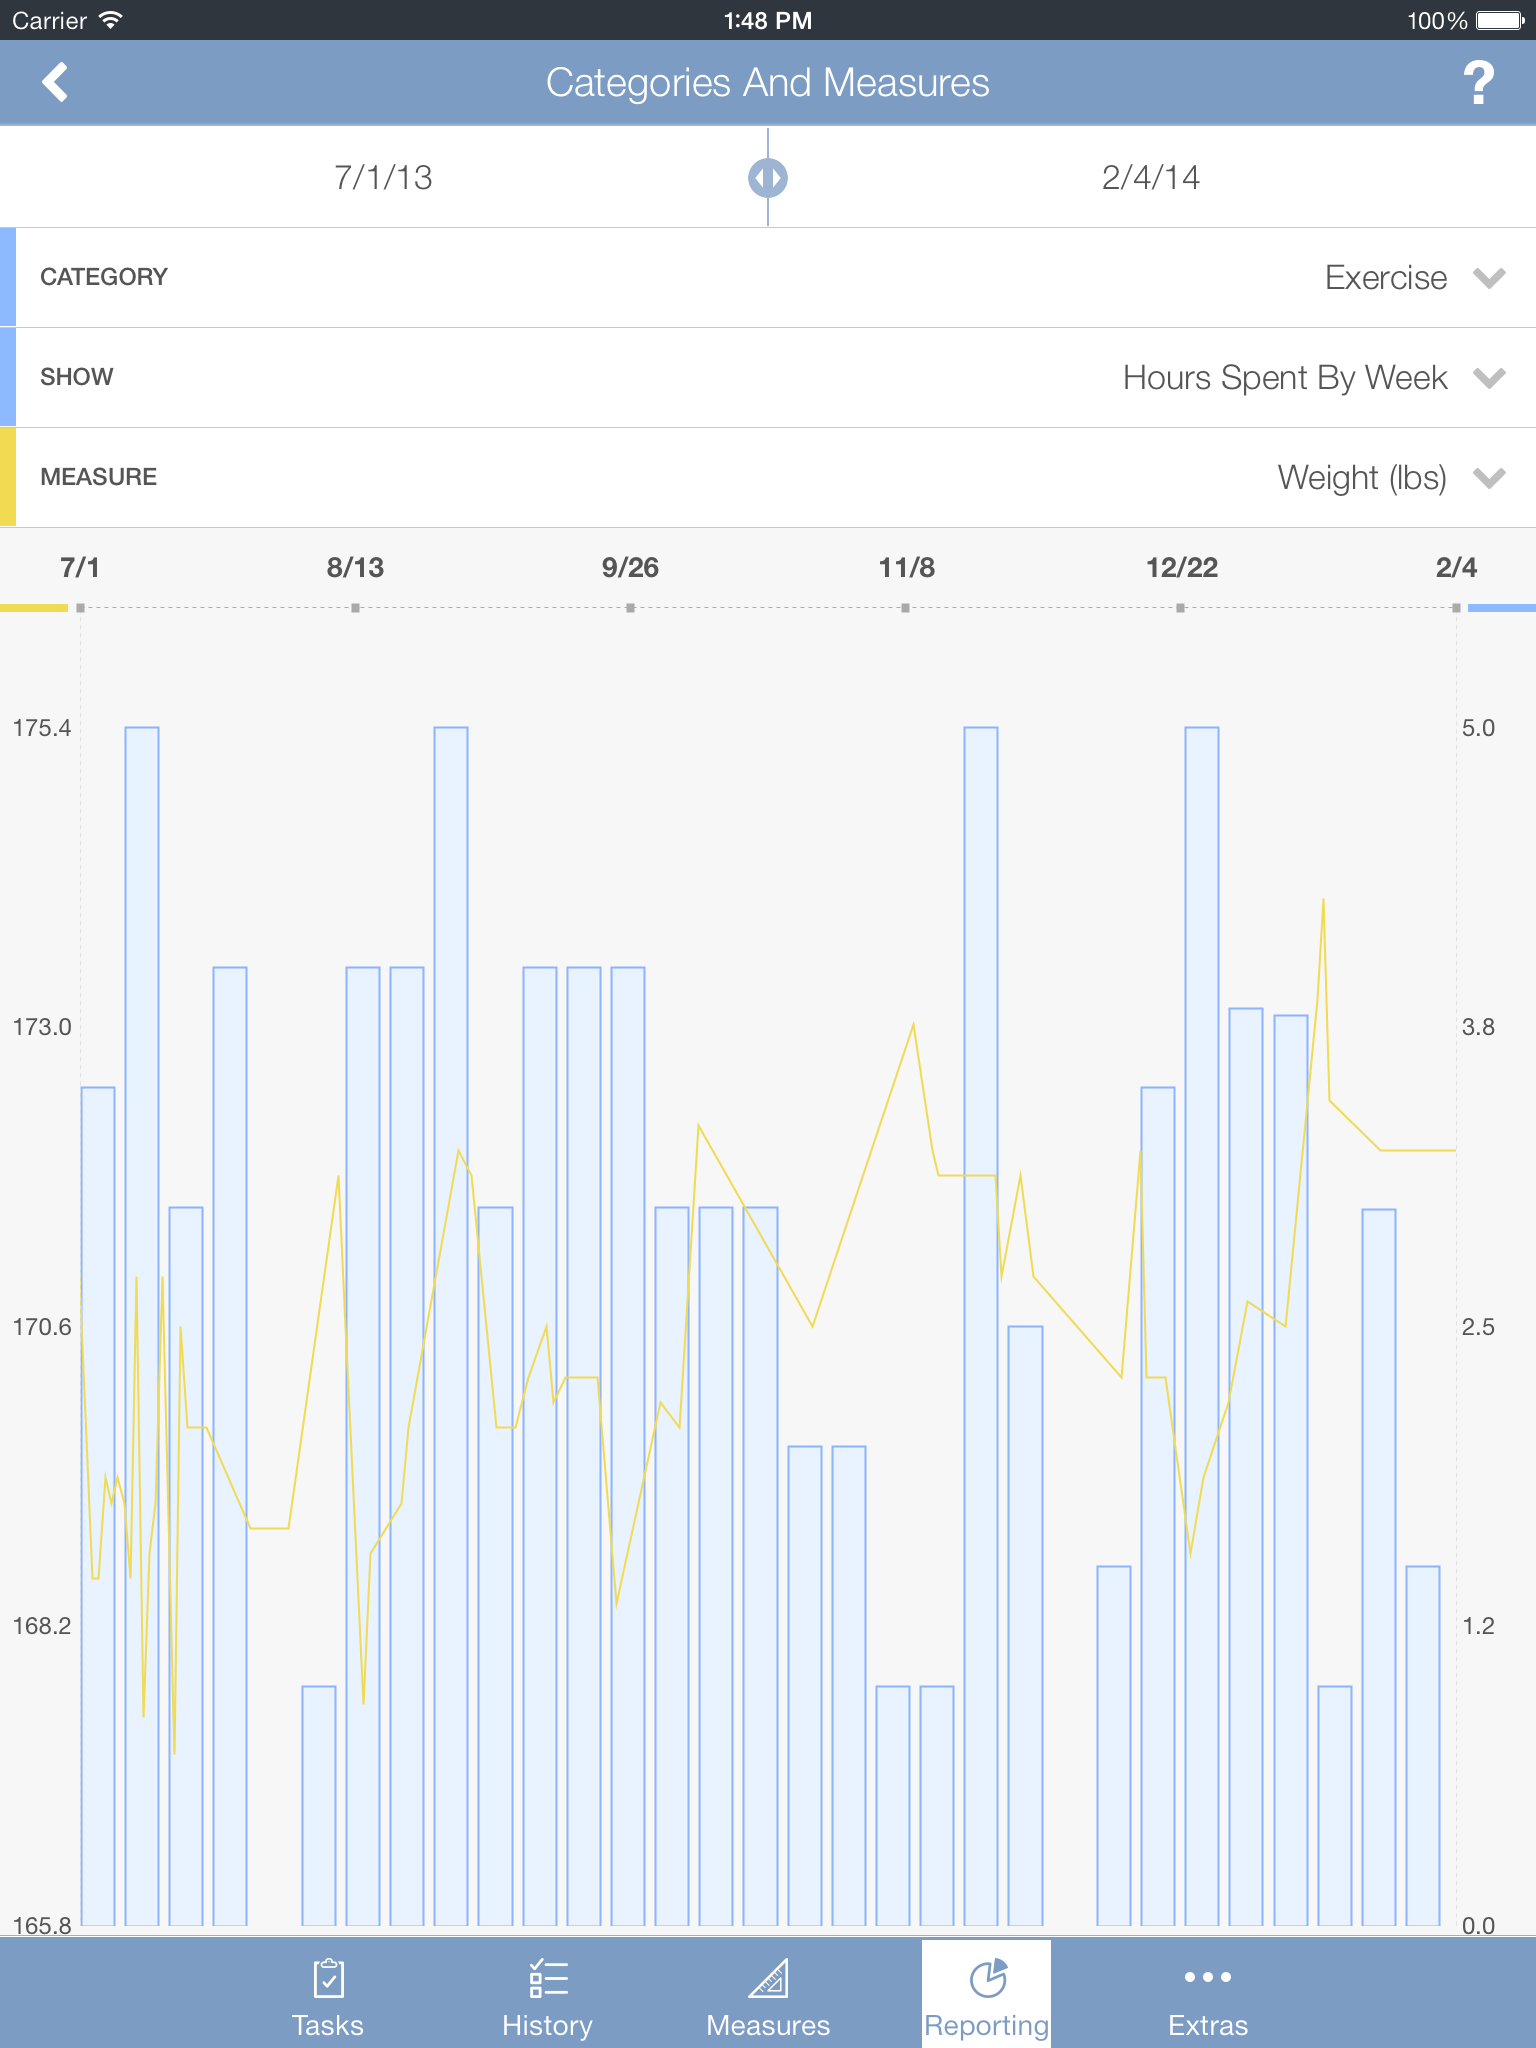Select the date range divider handle
The width and height of the screenshot is (1536, 2048).
click(768, 178)
